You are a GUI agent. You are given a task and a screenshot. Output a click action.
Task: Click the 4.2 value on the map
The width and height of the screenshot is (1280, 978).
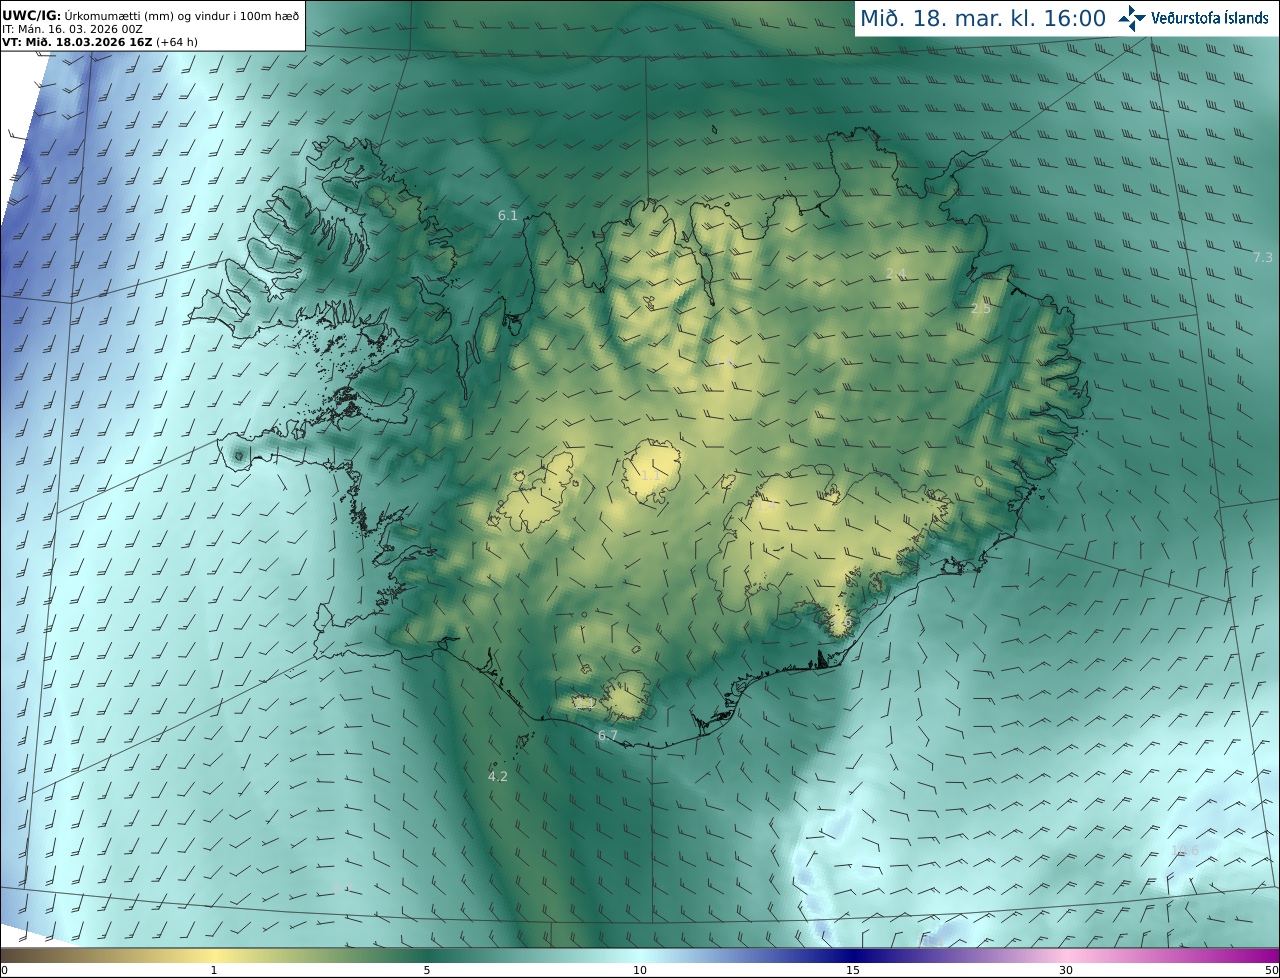click(498, 776)
